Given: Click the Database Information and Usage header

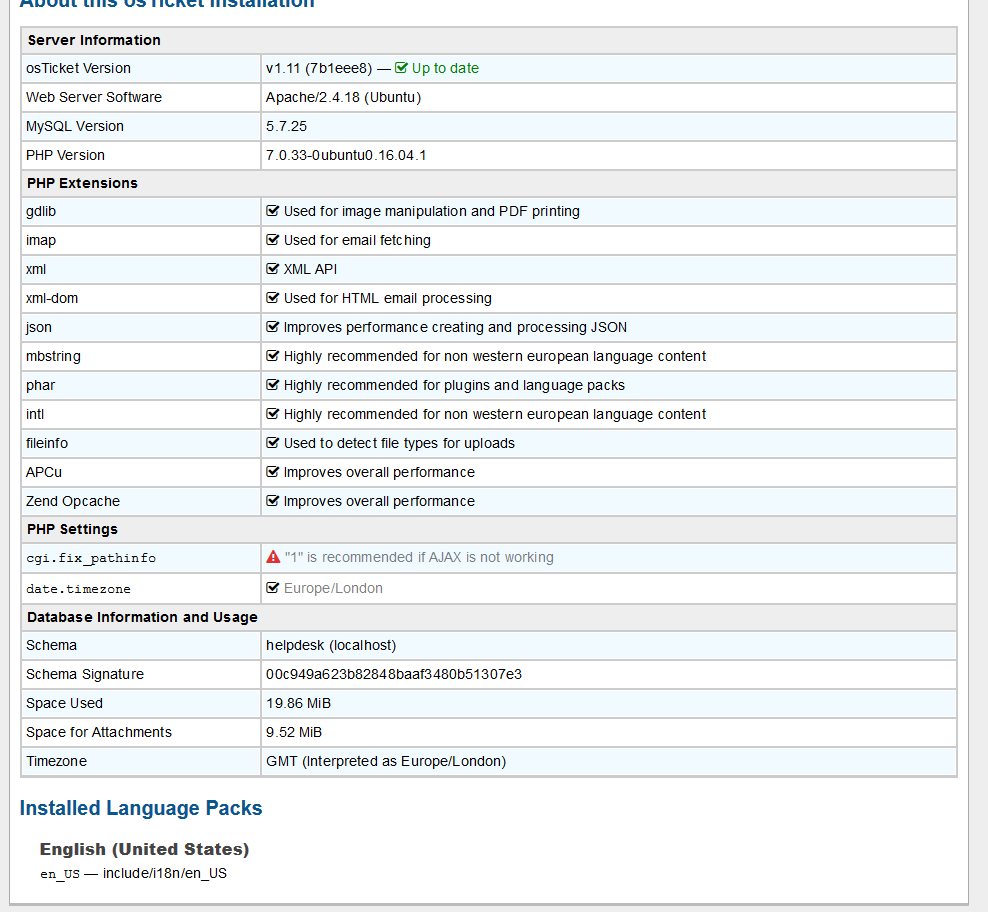Looking at the screenshot, I should [142, 617].
